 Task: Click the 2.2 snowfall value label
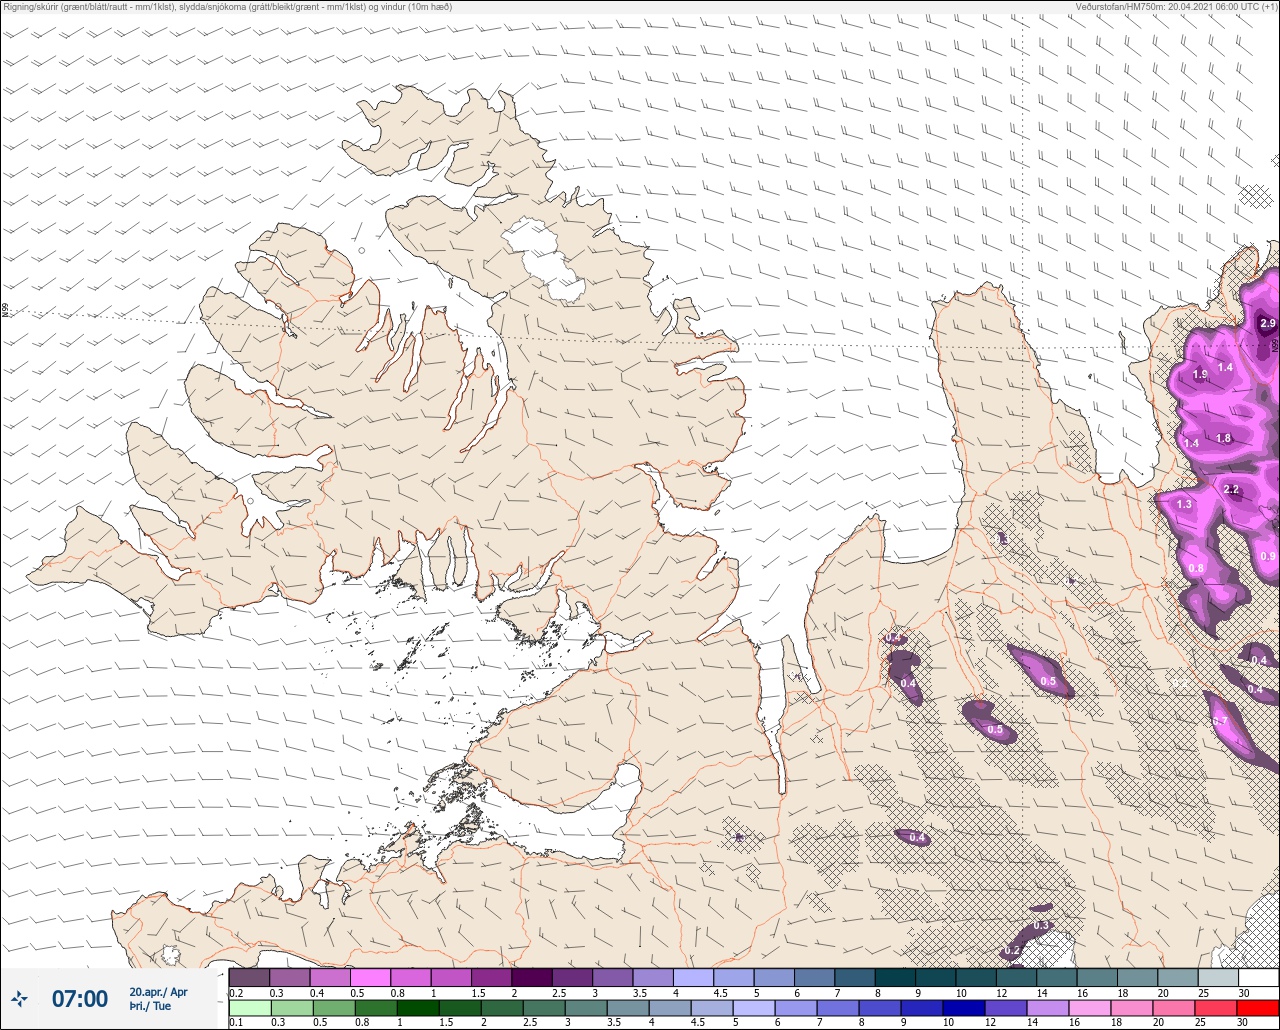tap(1231, 489)
